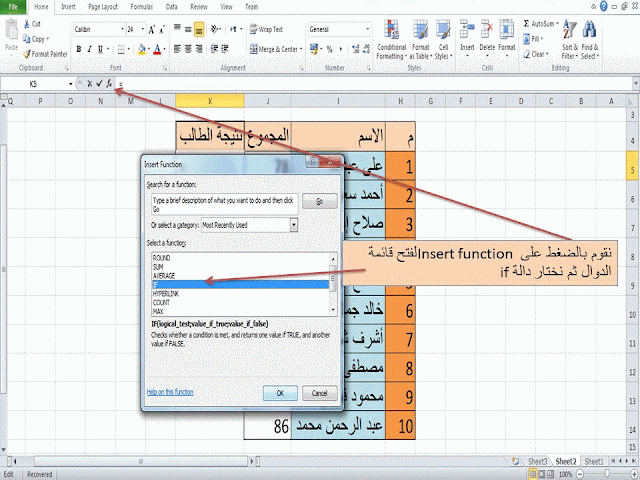The image size is (640, 480).
Task: Click Go in Insert Function dialog
Action: point(320,201)
